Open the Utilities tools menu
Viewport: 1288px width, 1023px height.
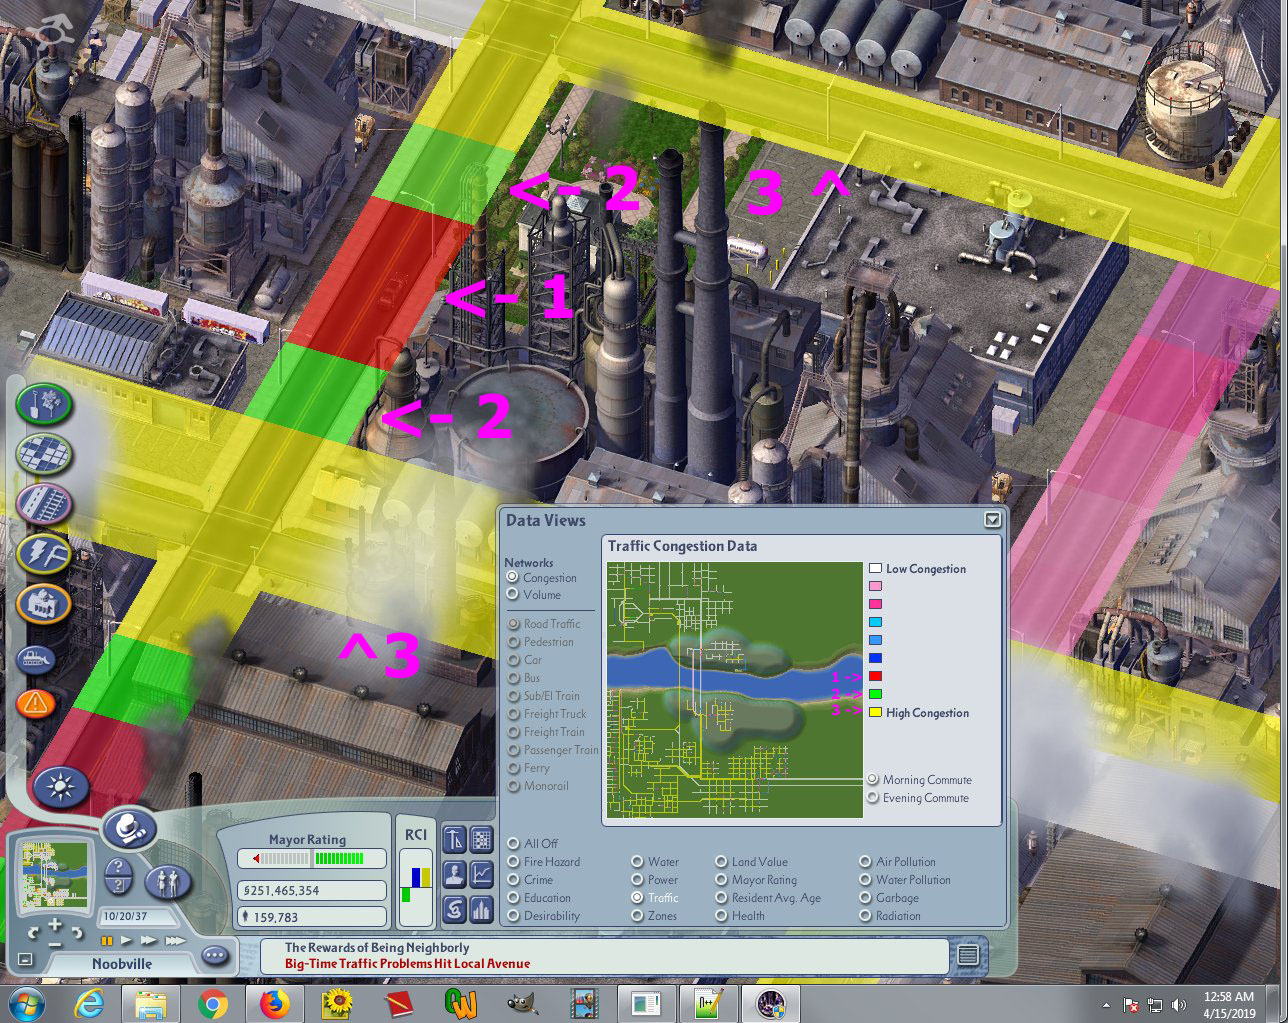point(44,554)
